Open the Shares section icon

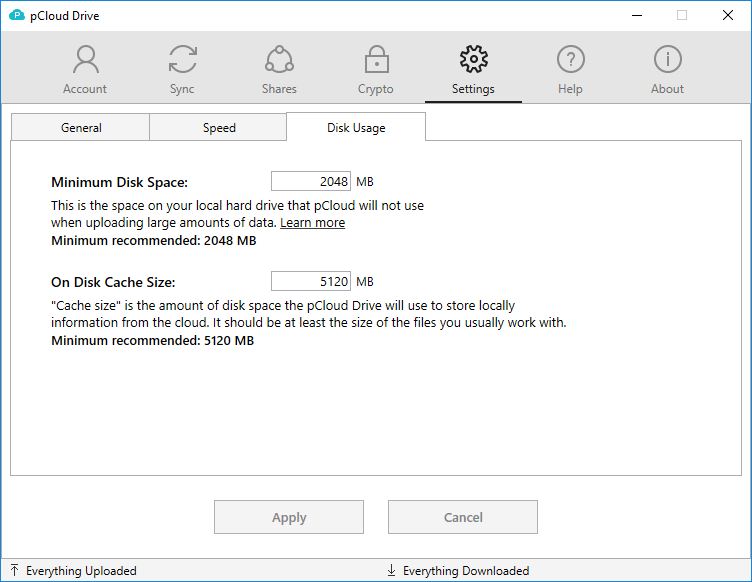[x=280, y=59]
